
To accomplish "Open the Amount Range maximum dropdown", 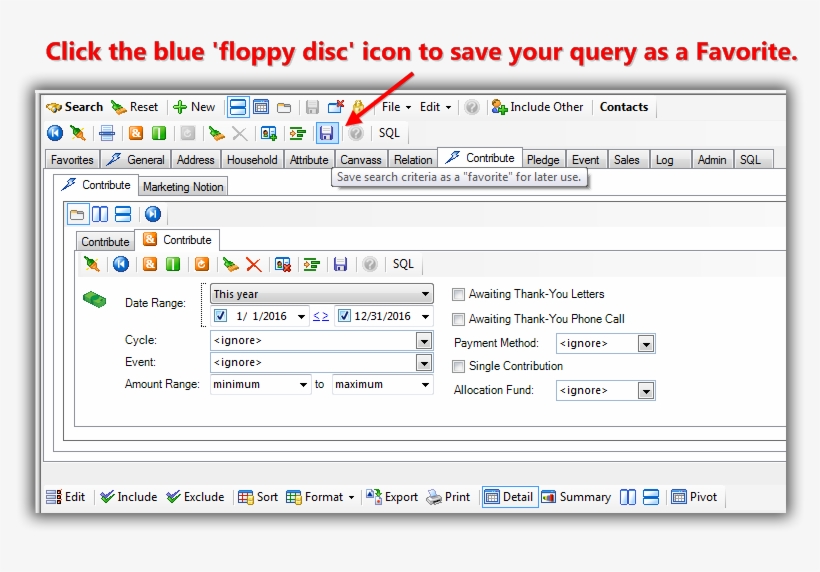I will pyautogui.click(x=425, y=385).
